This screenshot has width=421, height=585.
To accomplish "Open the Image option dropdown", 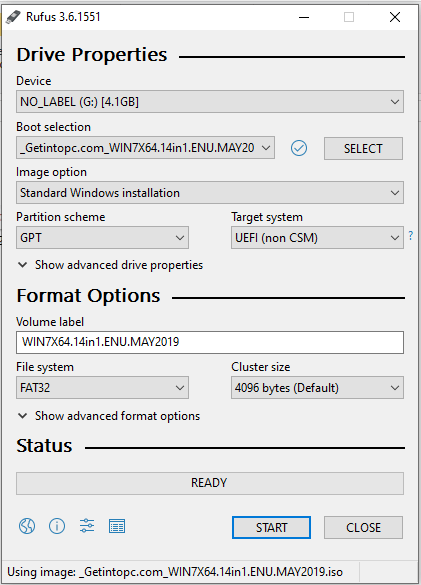I will tap(210, 193).
